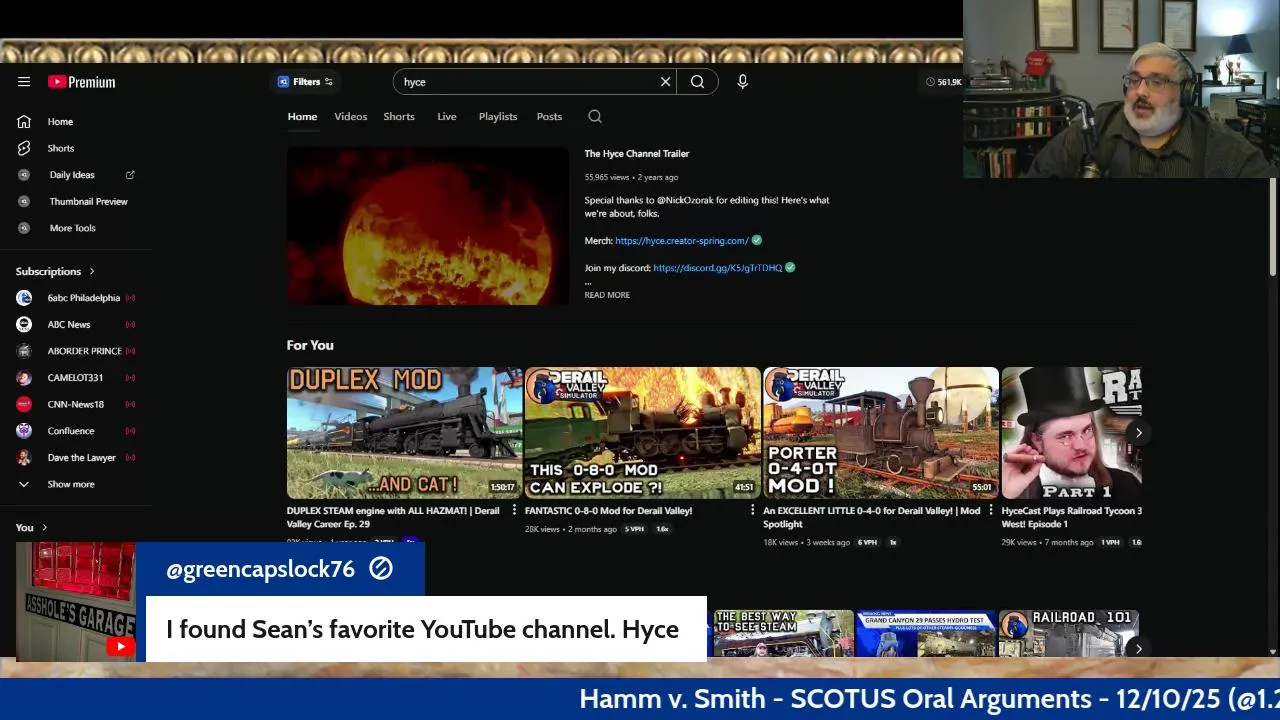The height and width of the screenshot is (720, 1280).
Task: Advance lower video row with right arrow
Action: (x=1138, y=649)
